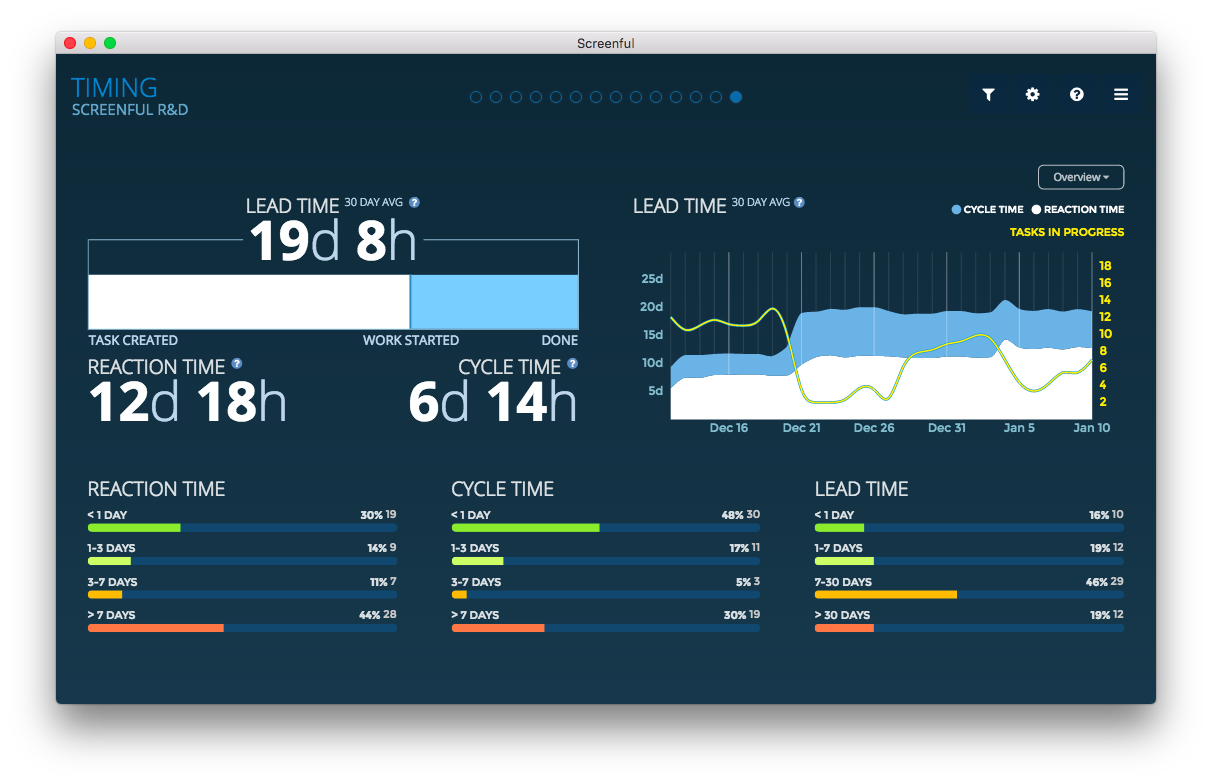Switch to the first dashboard navigation dot

click(x=476, y=97)
